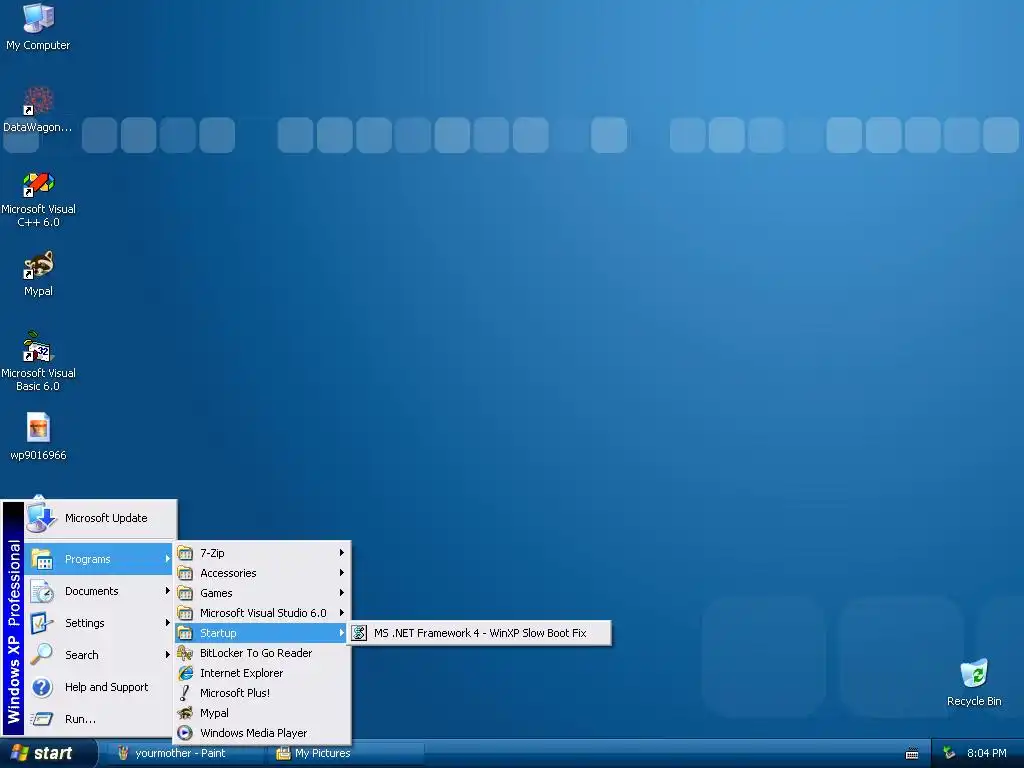Click the Documents icon in Start menu
The image size is (1024, 768).
42,591
